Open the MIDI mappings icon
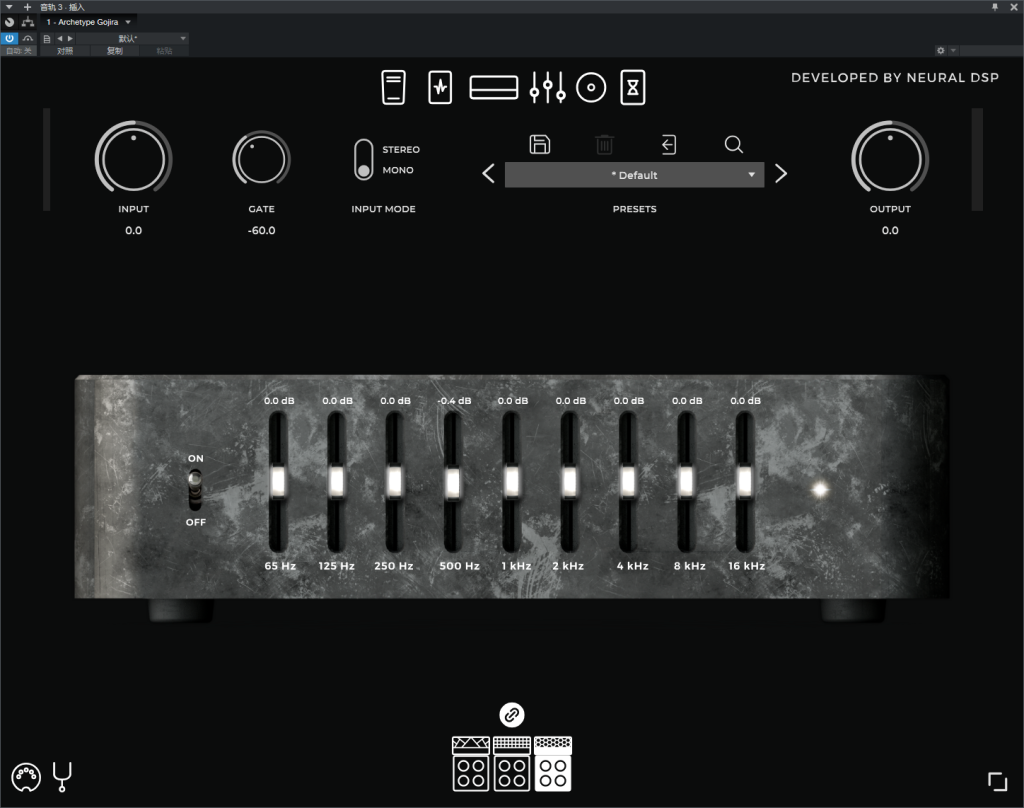 pyautogui.click(x=26, y=777)
